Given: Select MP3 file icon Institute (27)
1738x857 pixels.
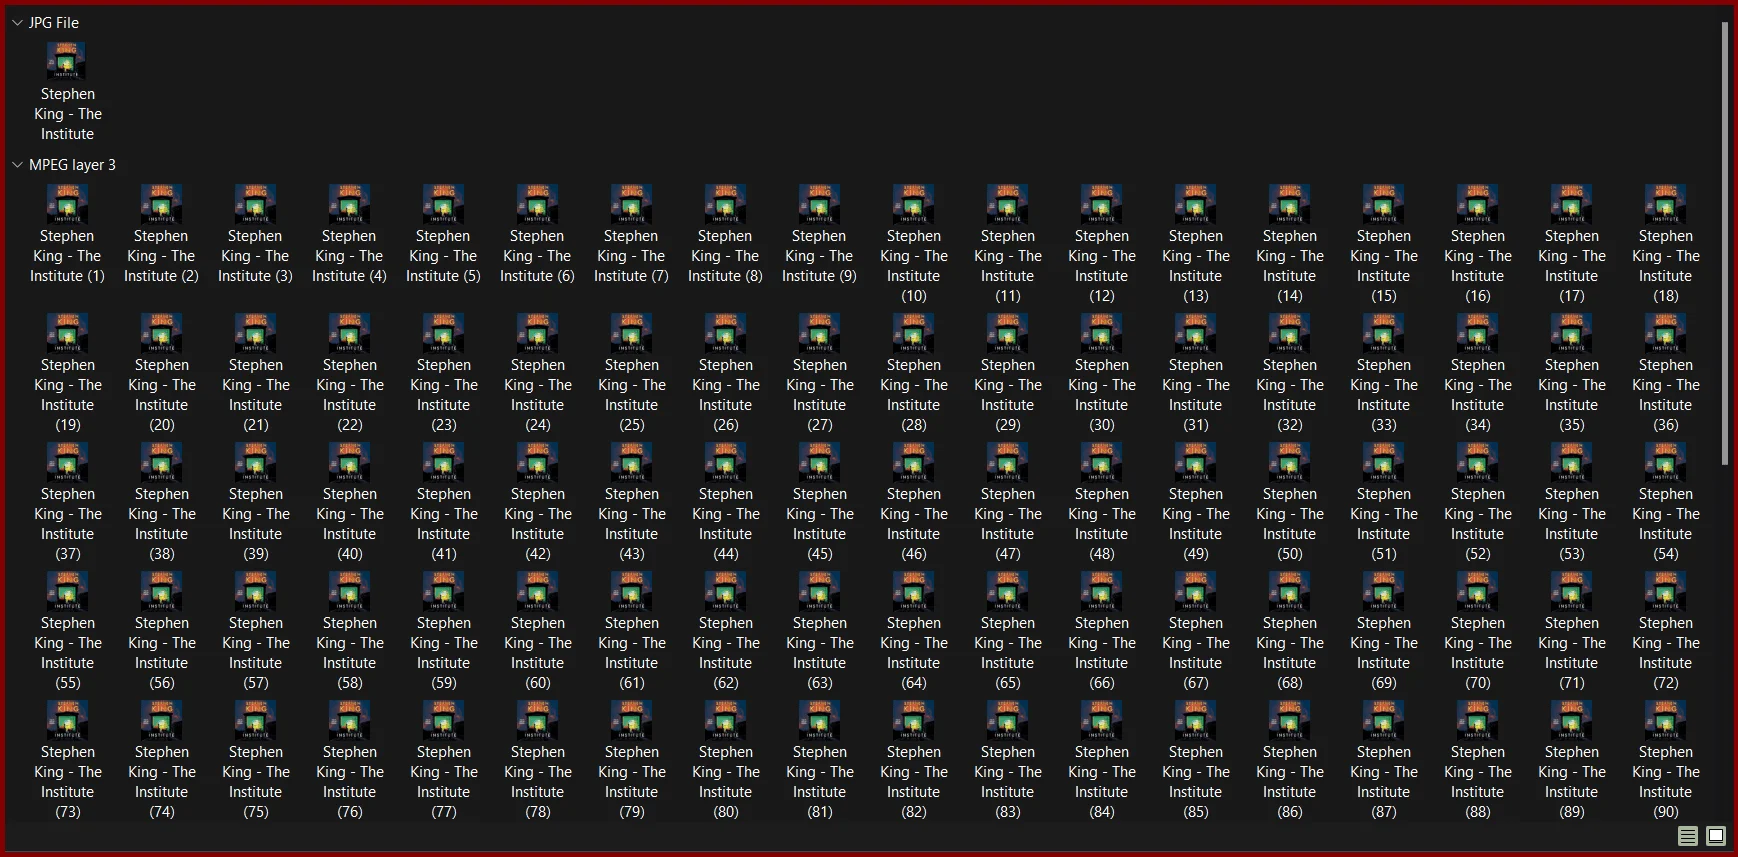Looking at the screenshot, I should pyautogui.click(x=819, y=332).
